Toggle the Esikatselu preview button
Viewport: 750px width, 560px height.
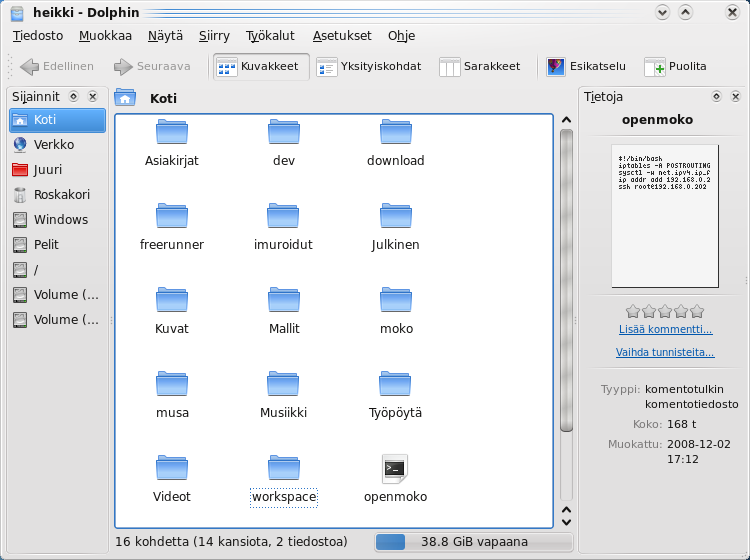pos(586,67)
